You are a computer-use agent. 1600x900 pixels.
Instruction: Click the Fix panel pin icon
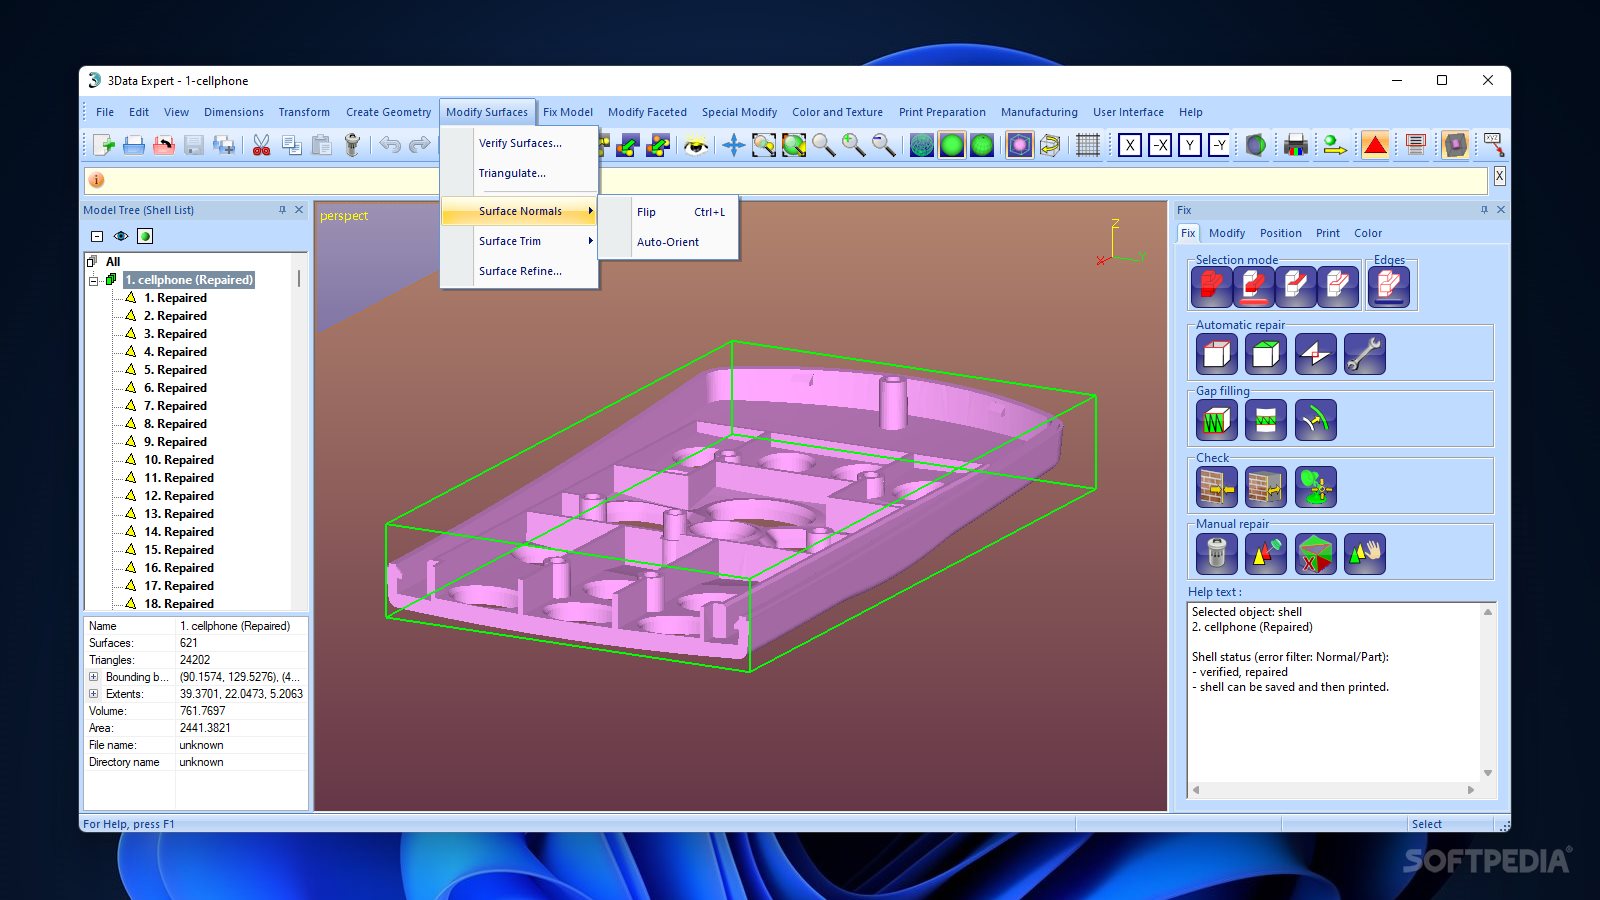[1484, 210]
